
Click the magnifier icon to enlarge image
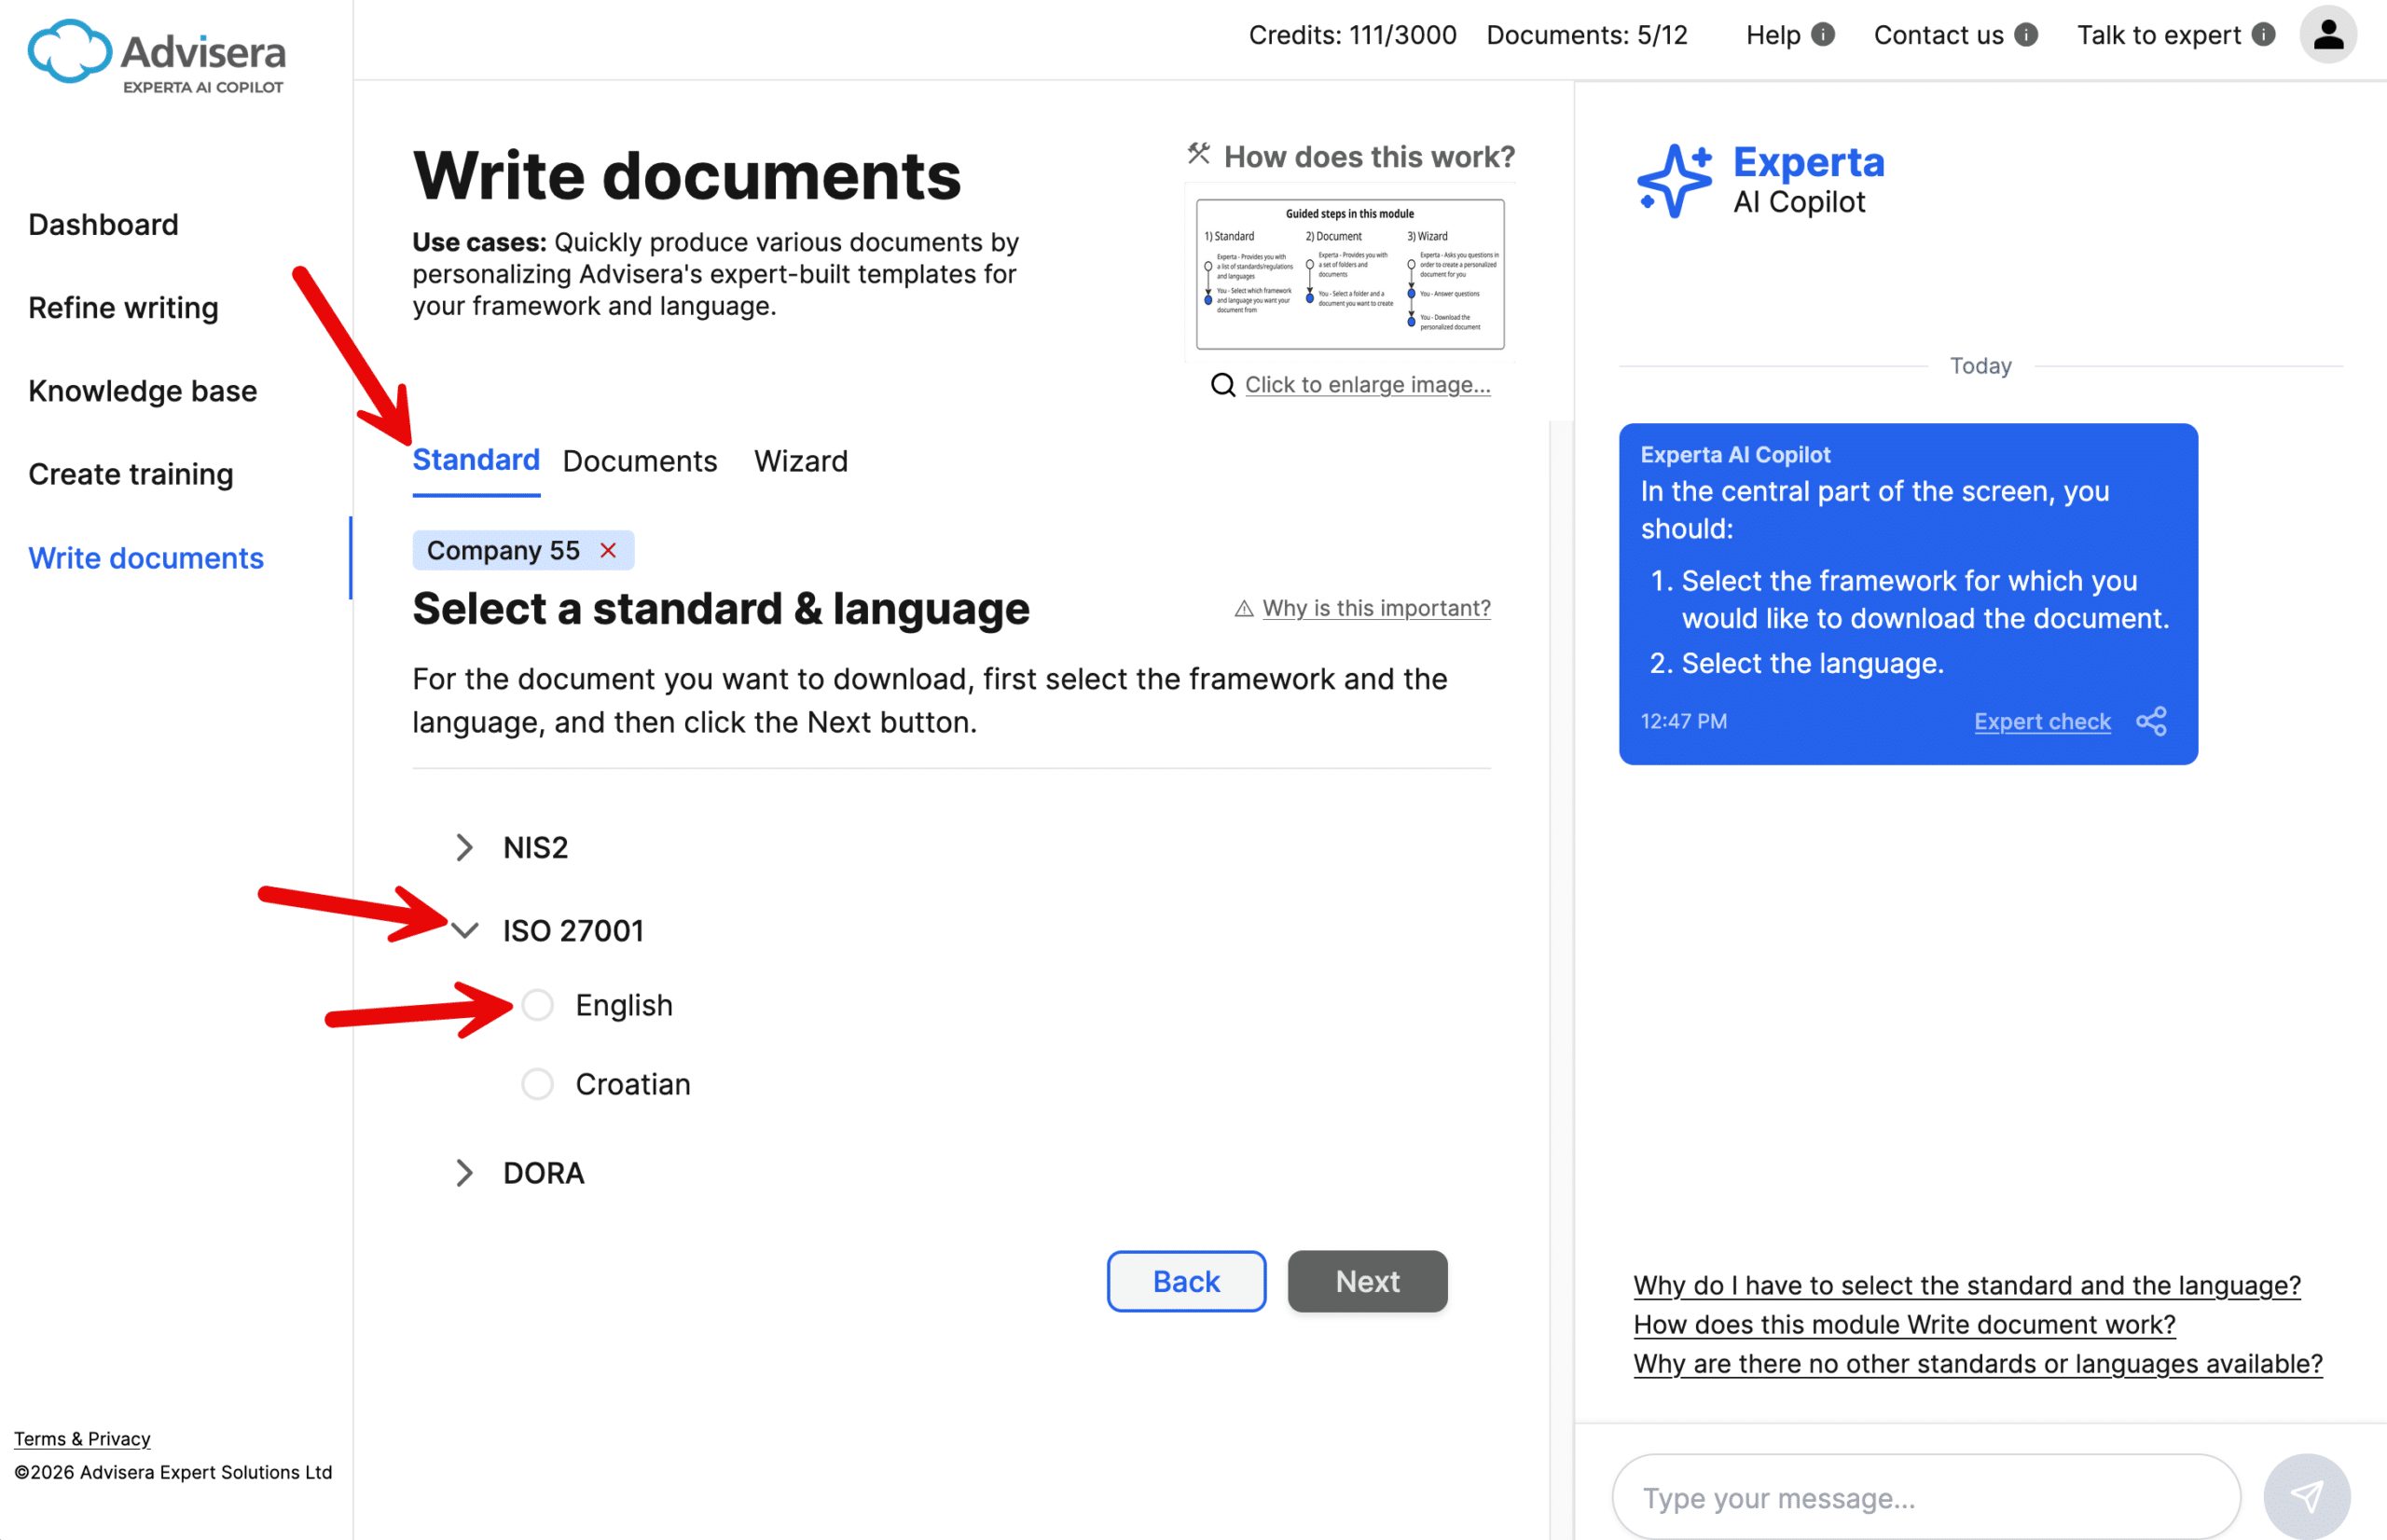pyautogui.click(x=1223, y=384)
